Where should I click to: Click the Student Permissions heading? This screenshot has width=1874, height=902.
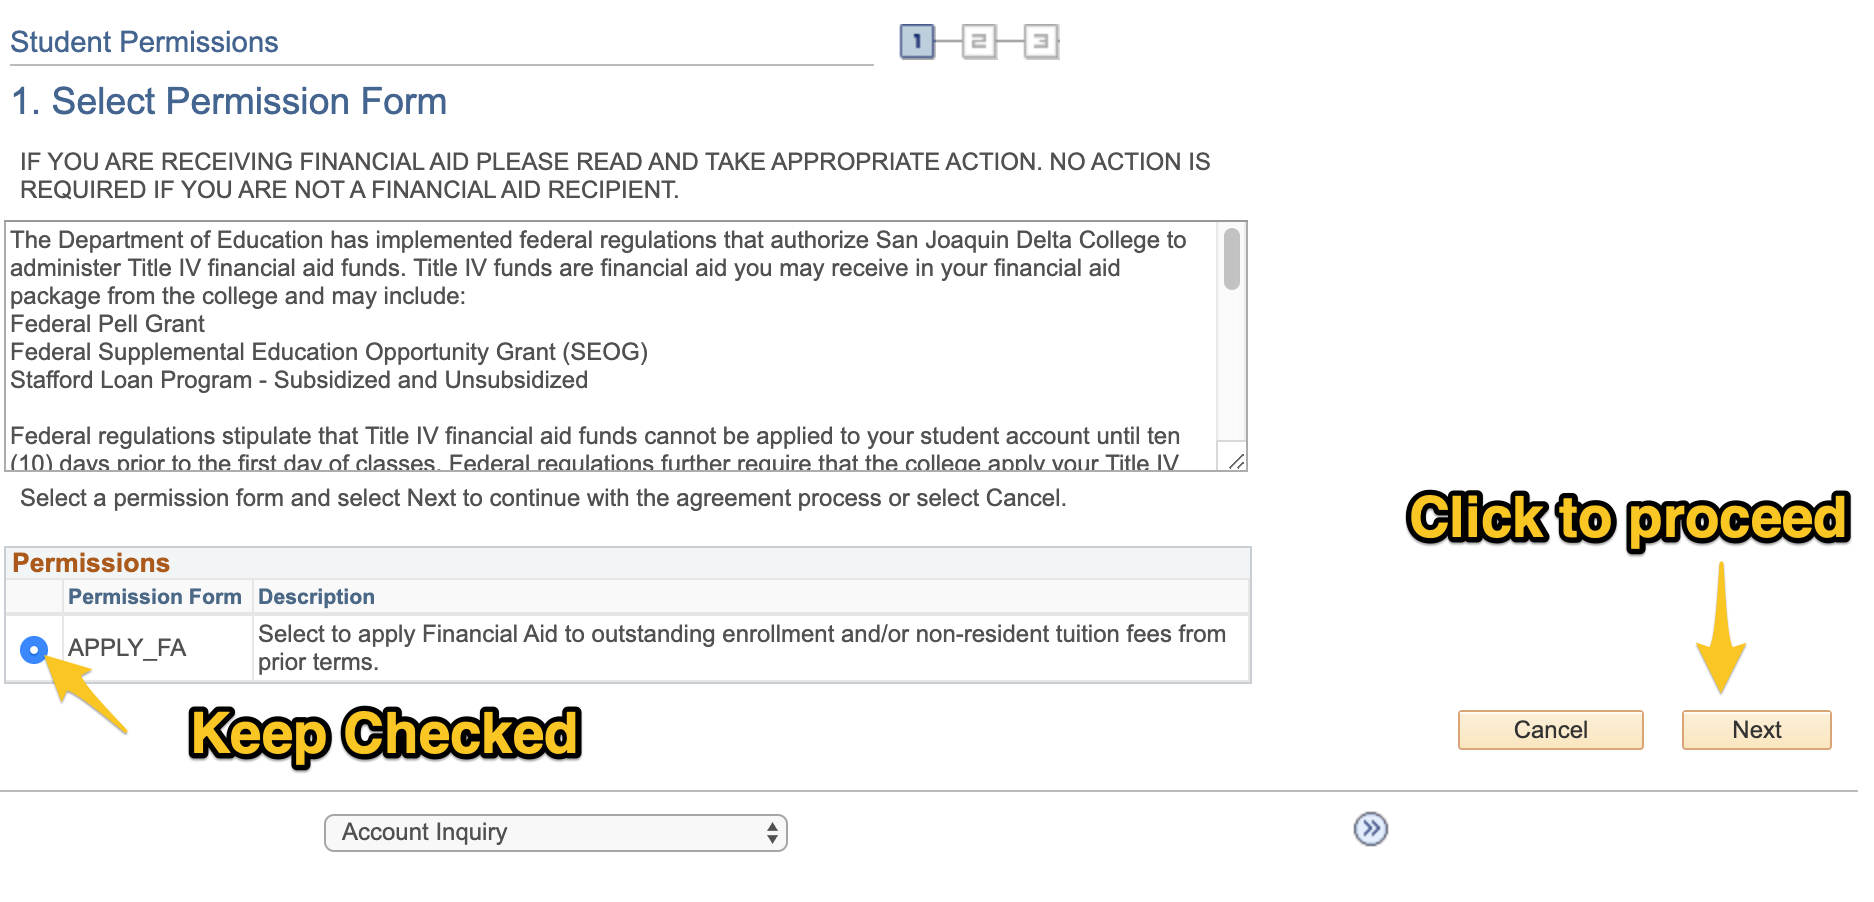[144, 42]
